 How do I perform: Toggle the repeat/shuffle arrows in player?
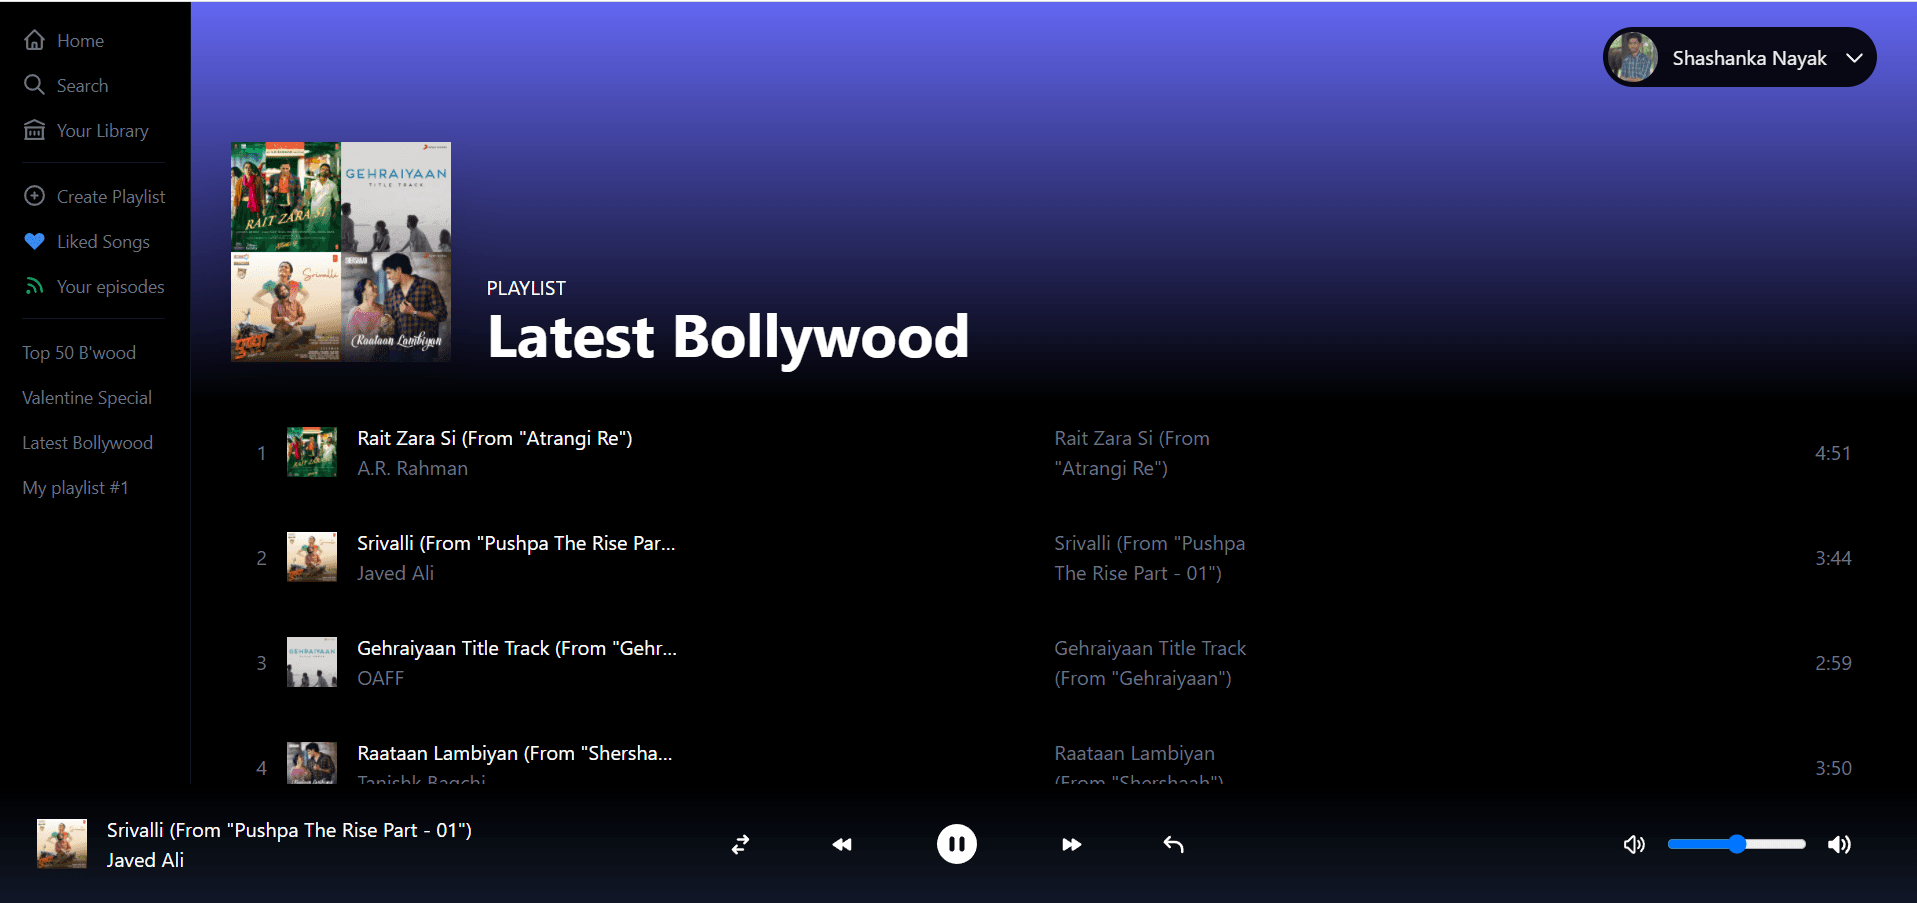[x=740, y=845]
